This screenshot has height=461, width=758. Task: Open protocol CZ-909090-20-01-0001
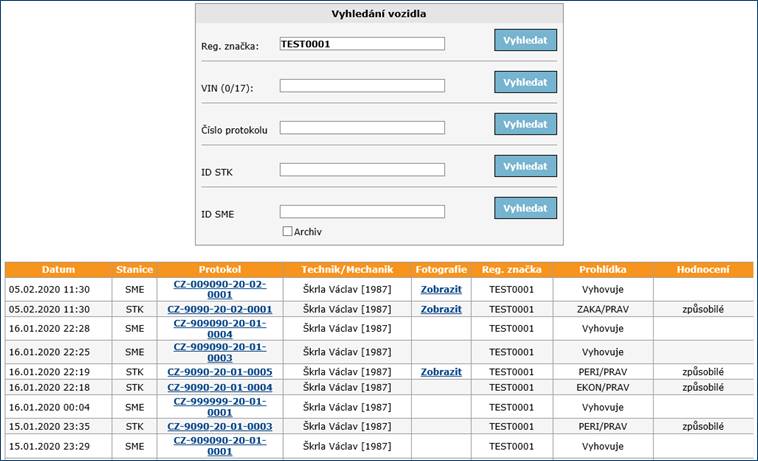click(x=220, y=446)
